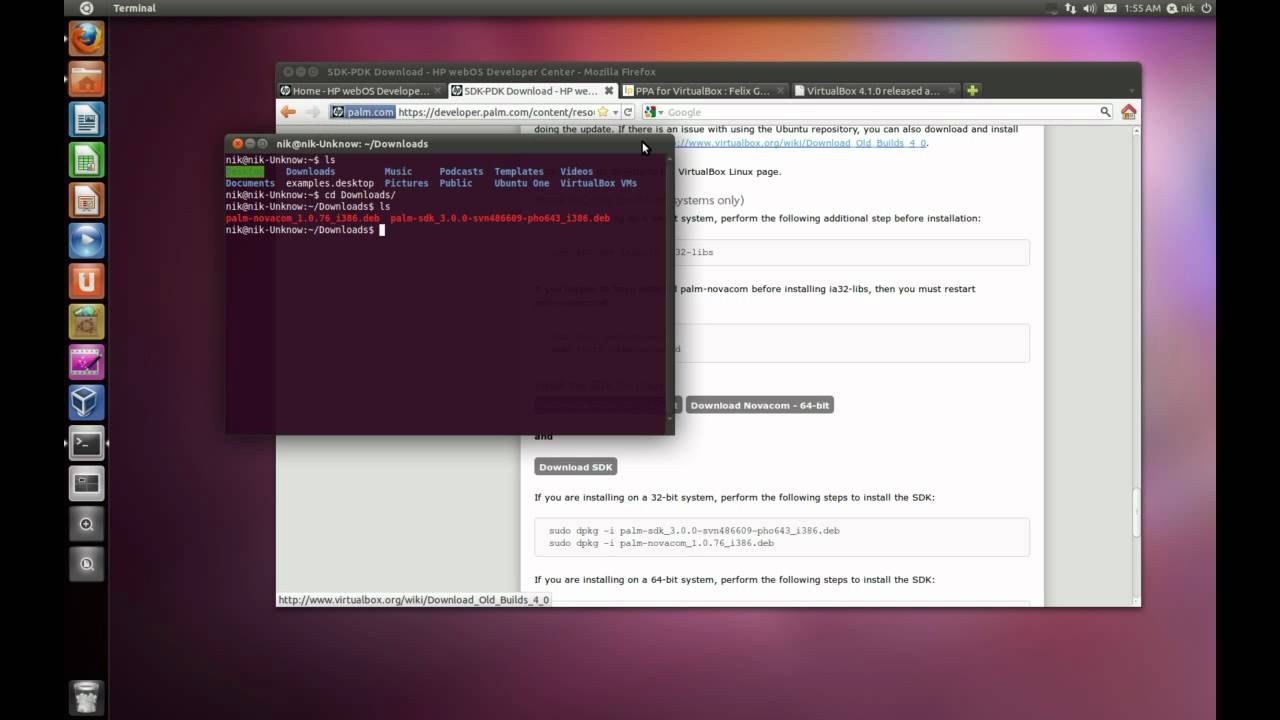This screenshot has width=1280, height=720.
Task: Click palm-sdk_3.0.0 deb filename in terminal
Action: point(500,218)
